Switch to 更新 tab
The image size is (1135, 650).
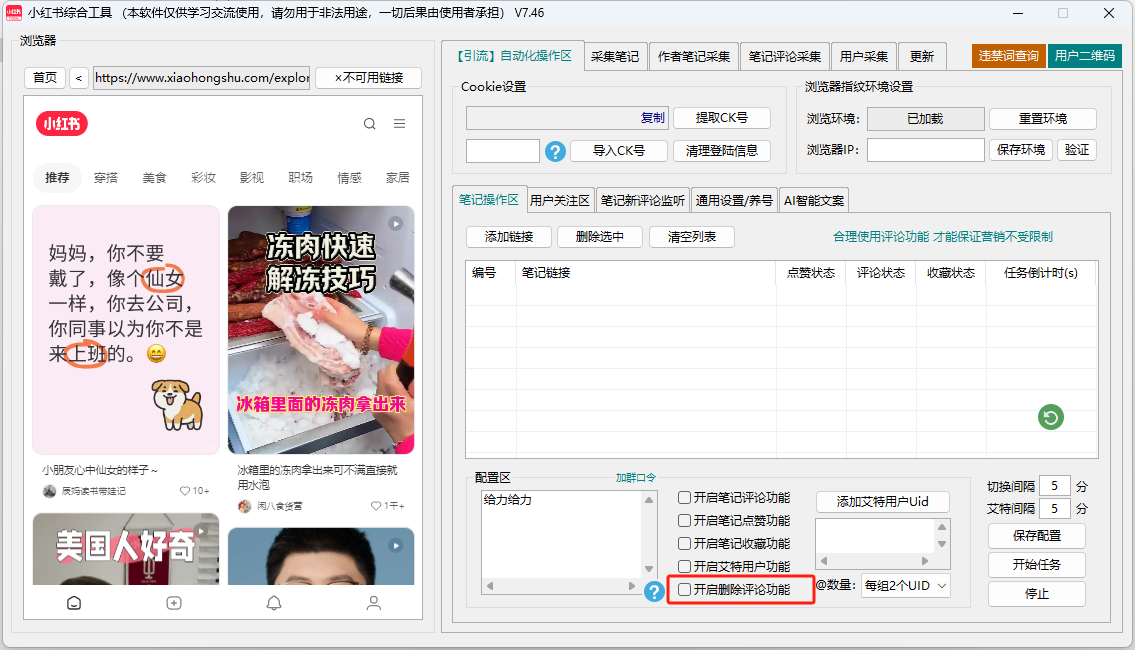click(921, 56)
